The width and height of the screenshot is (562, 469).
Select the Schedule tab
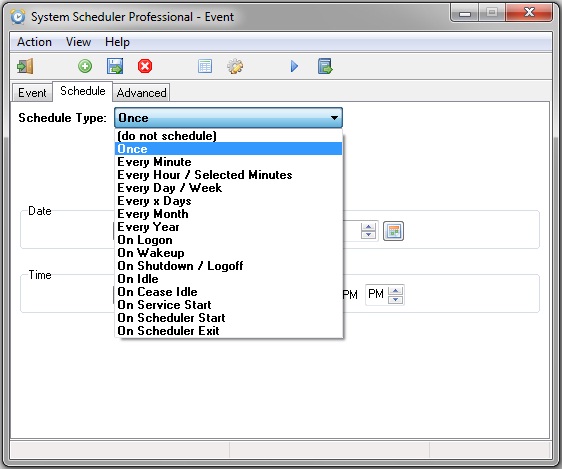click(x=83, y=91)
